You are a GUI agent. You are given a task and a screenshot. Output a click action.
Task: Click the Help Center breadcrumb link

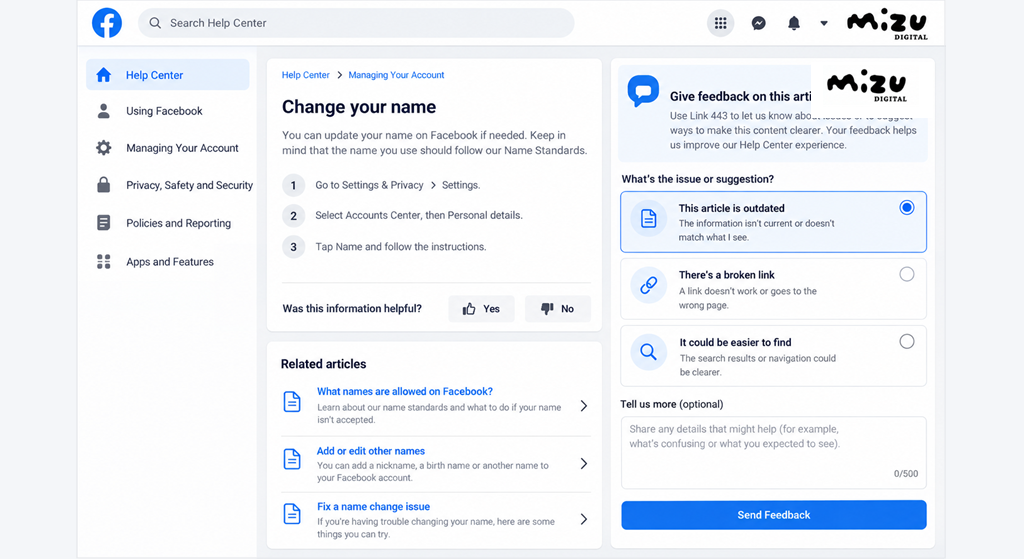click(306, 75)
